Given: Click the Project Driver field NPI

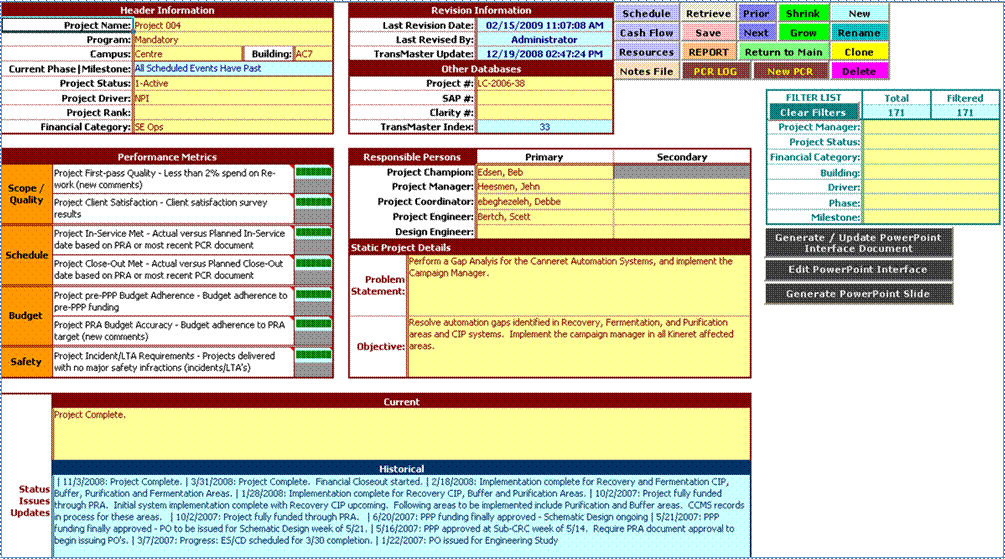Looking at the screenshot, I should 233,98.
